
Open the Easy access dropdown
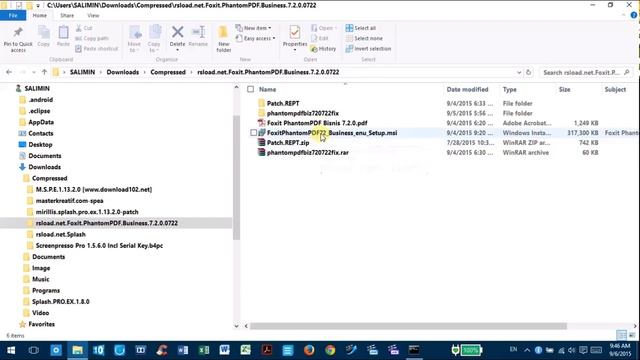[x=255, y=38]
